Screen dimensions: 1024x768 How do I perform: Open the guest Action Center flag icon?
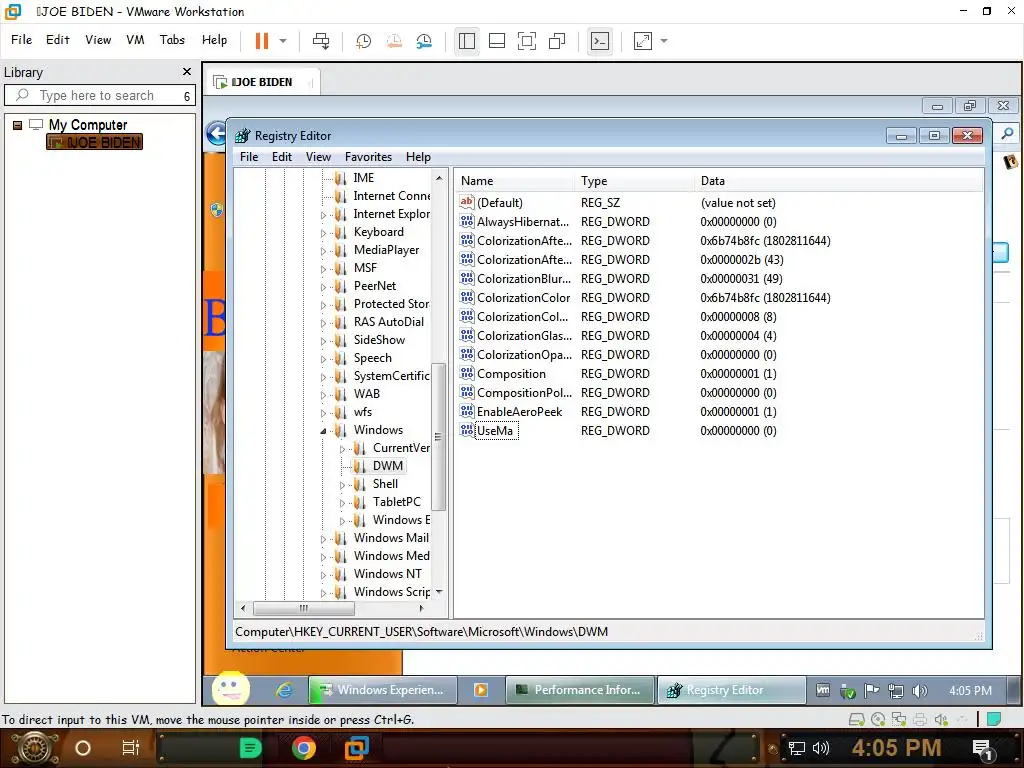pyautogui.click(x=871, y=690)
